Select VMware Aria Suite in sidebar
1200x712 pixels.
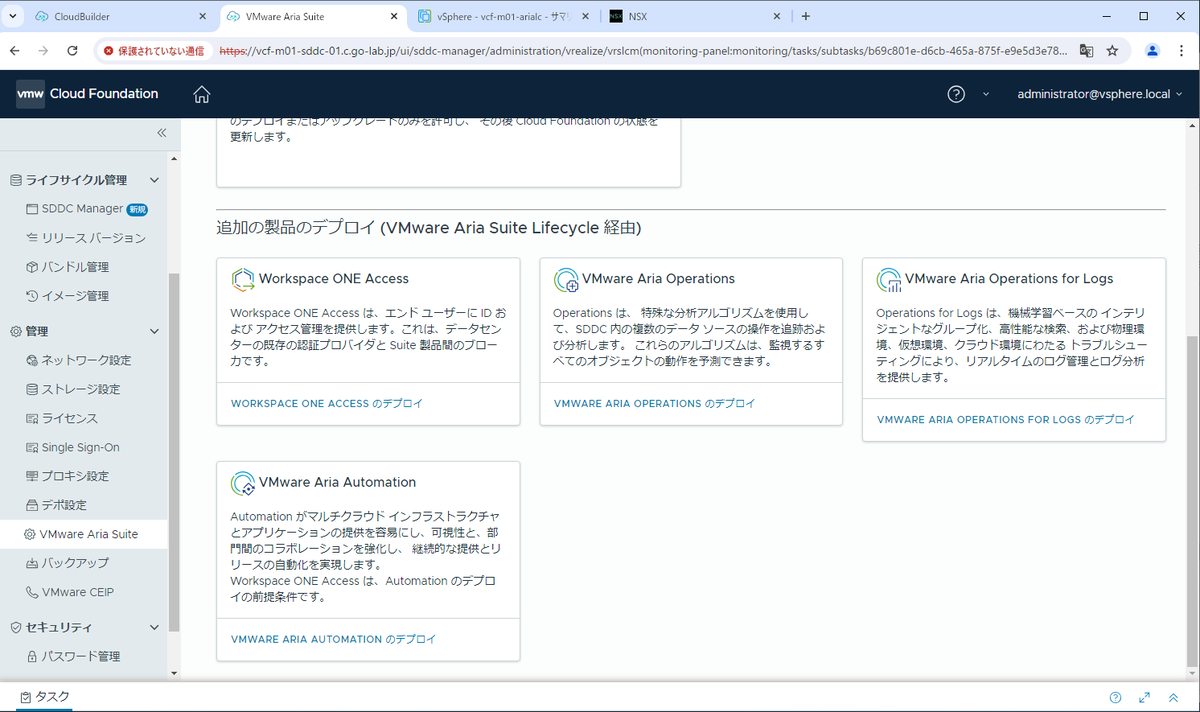click(85, 534)
